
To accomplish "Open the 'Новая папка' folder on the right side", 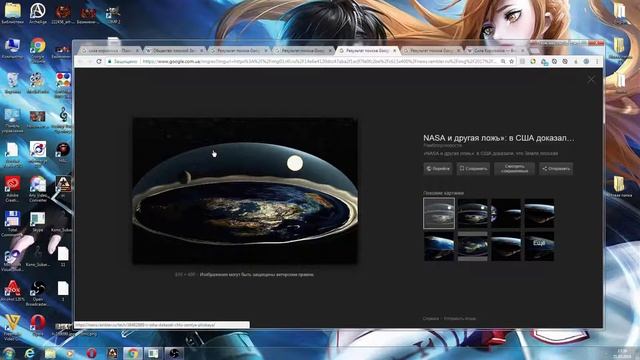I will tap(620, 187).
